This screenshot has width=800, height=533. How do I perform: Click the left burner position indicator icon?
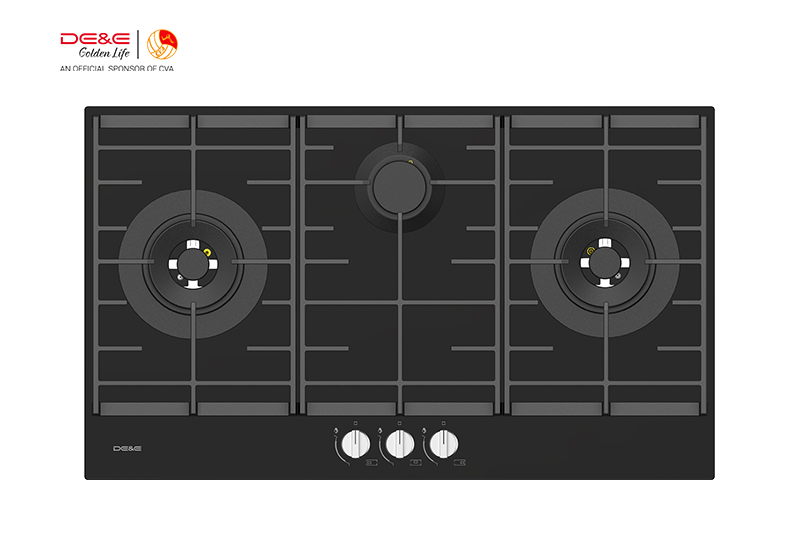tap(372, 463)
